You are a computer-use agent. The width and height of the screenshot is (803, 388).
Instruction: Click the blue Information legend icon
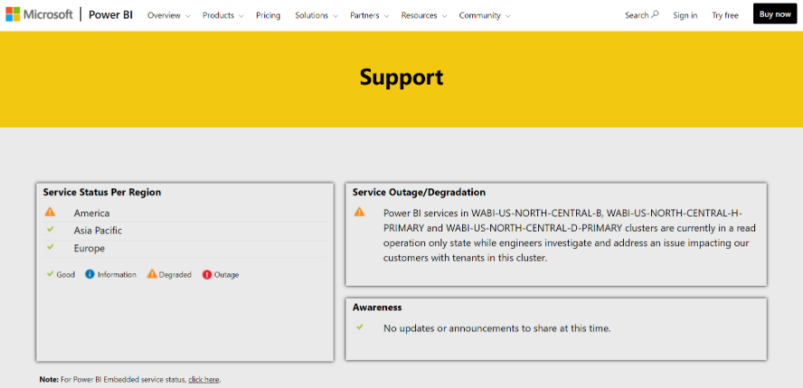coord(90,274)
